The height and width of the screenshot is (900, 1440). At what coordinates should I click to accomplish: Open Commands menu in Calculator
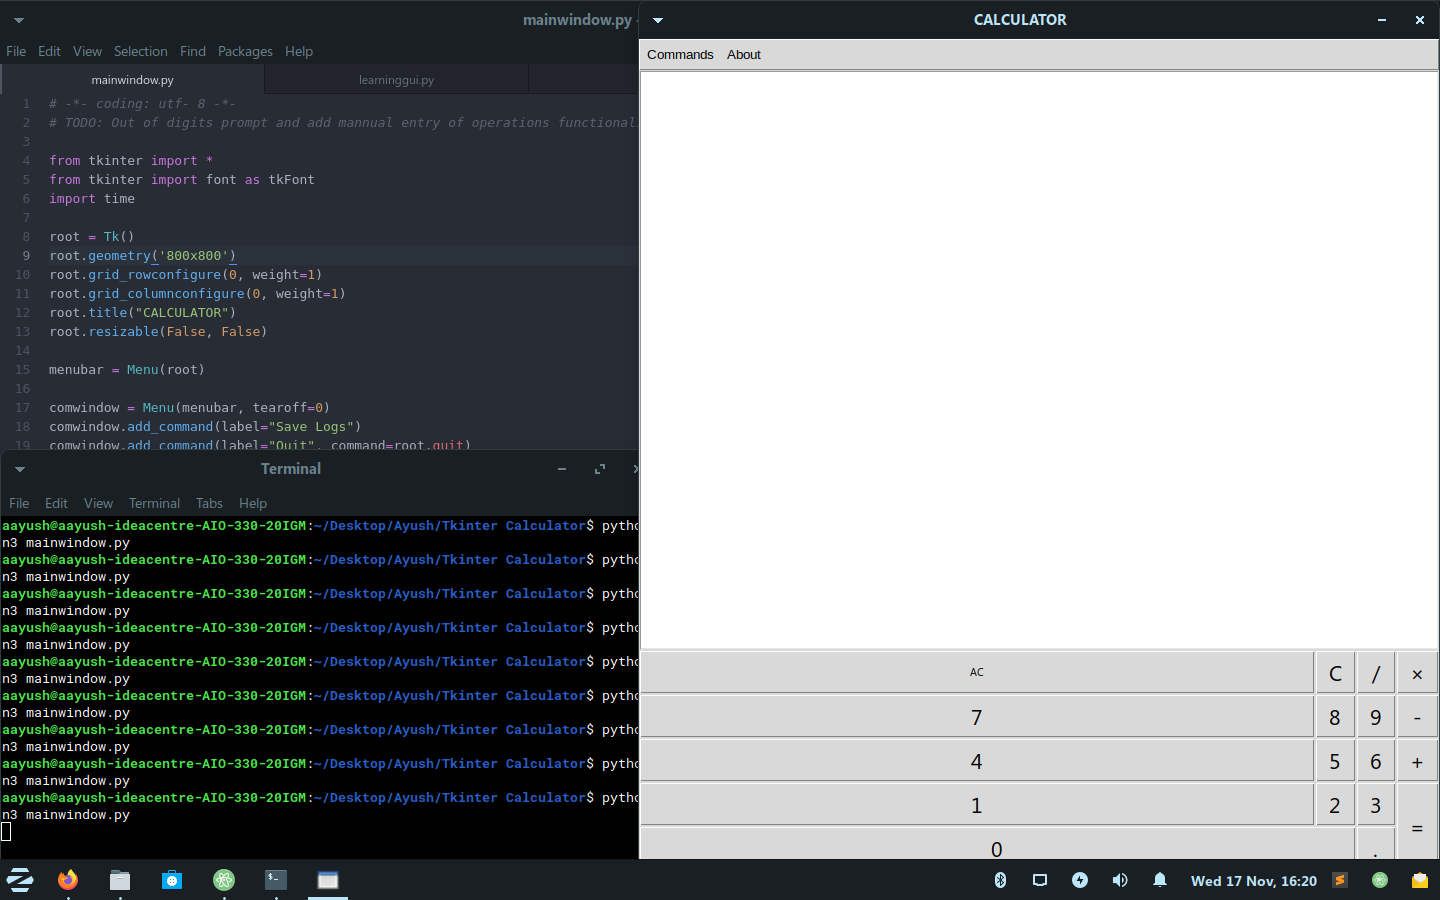click(680, 55)
